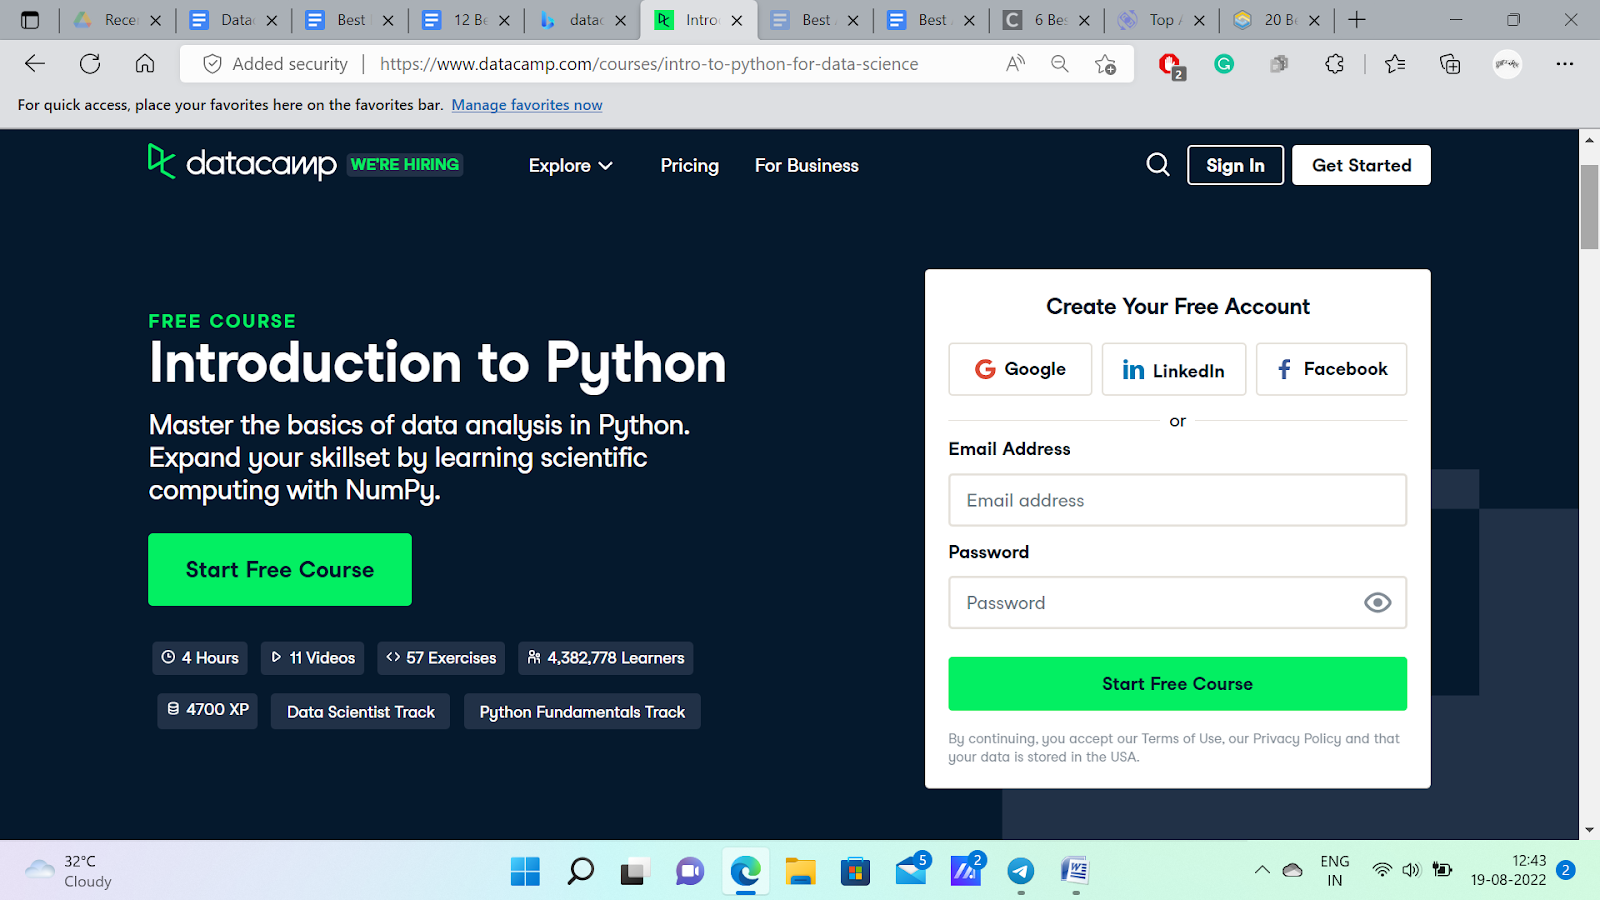Viewport: 1600px width, 900px height.
Task: Open Telegram from the taskbar
Action: [1020, 871]
